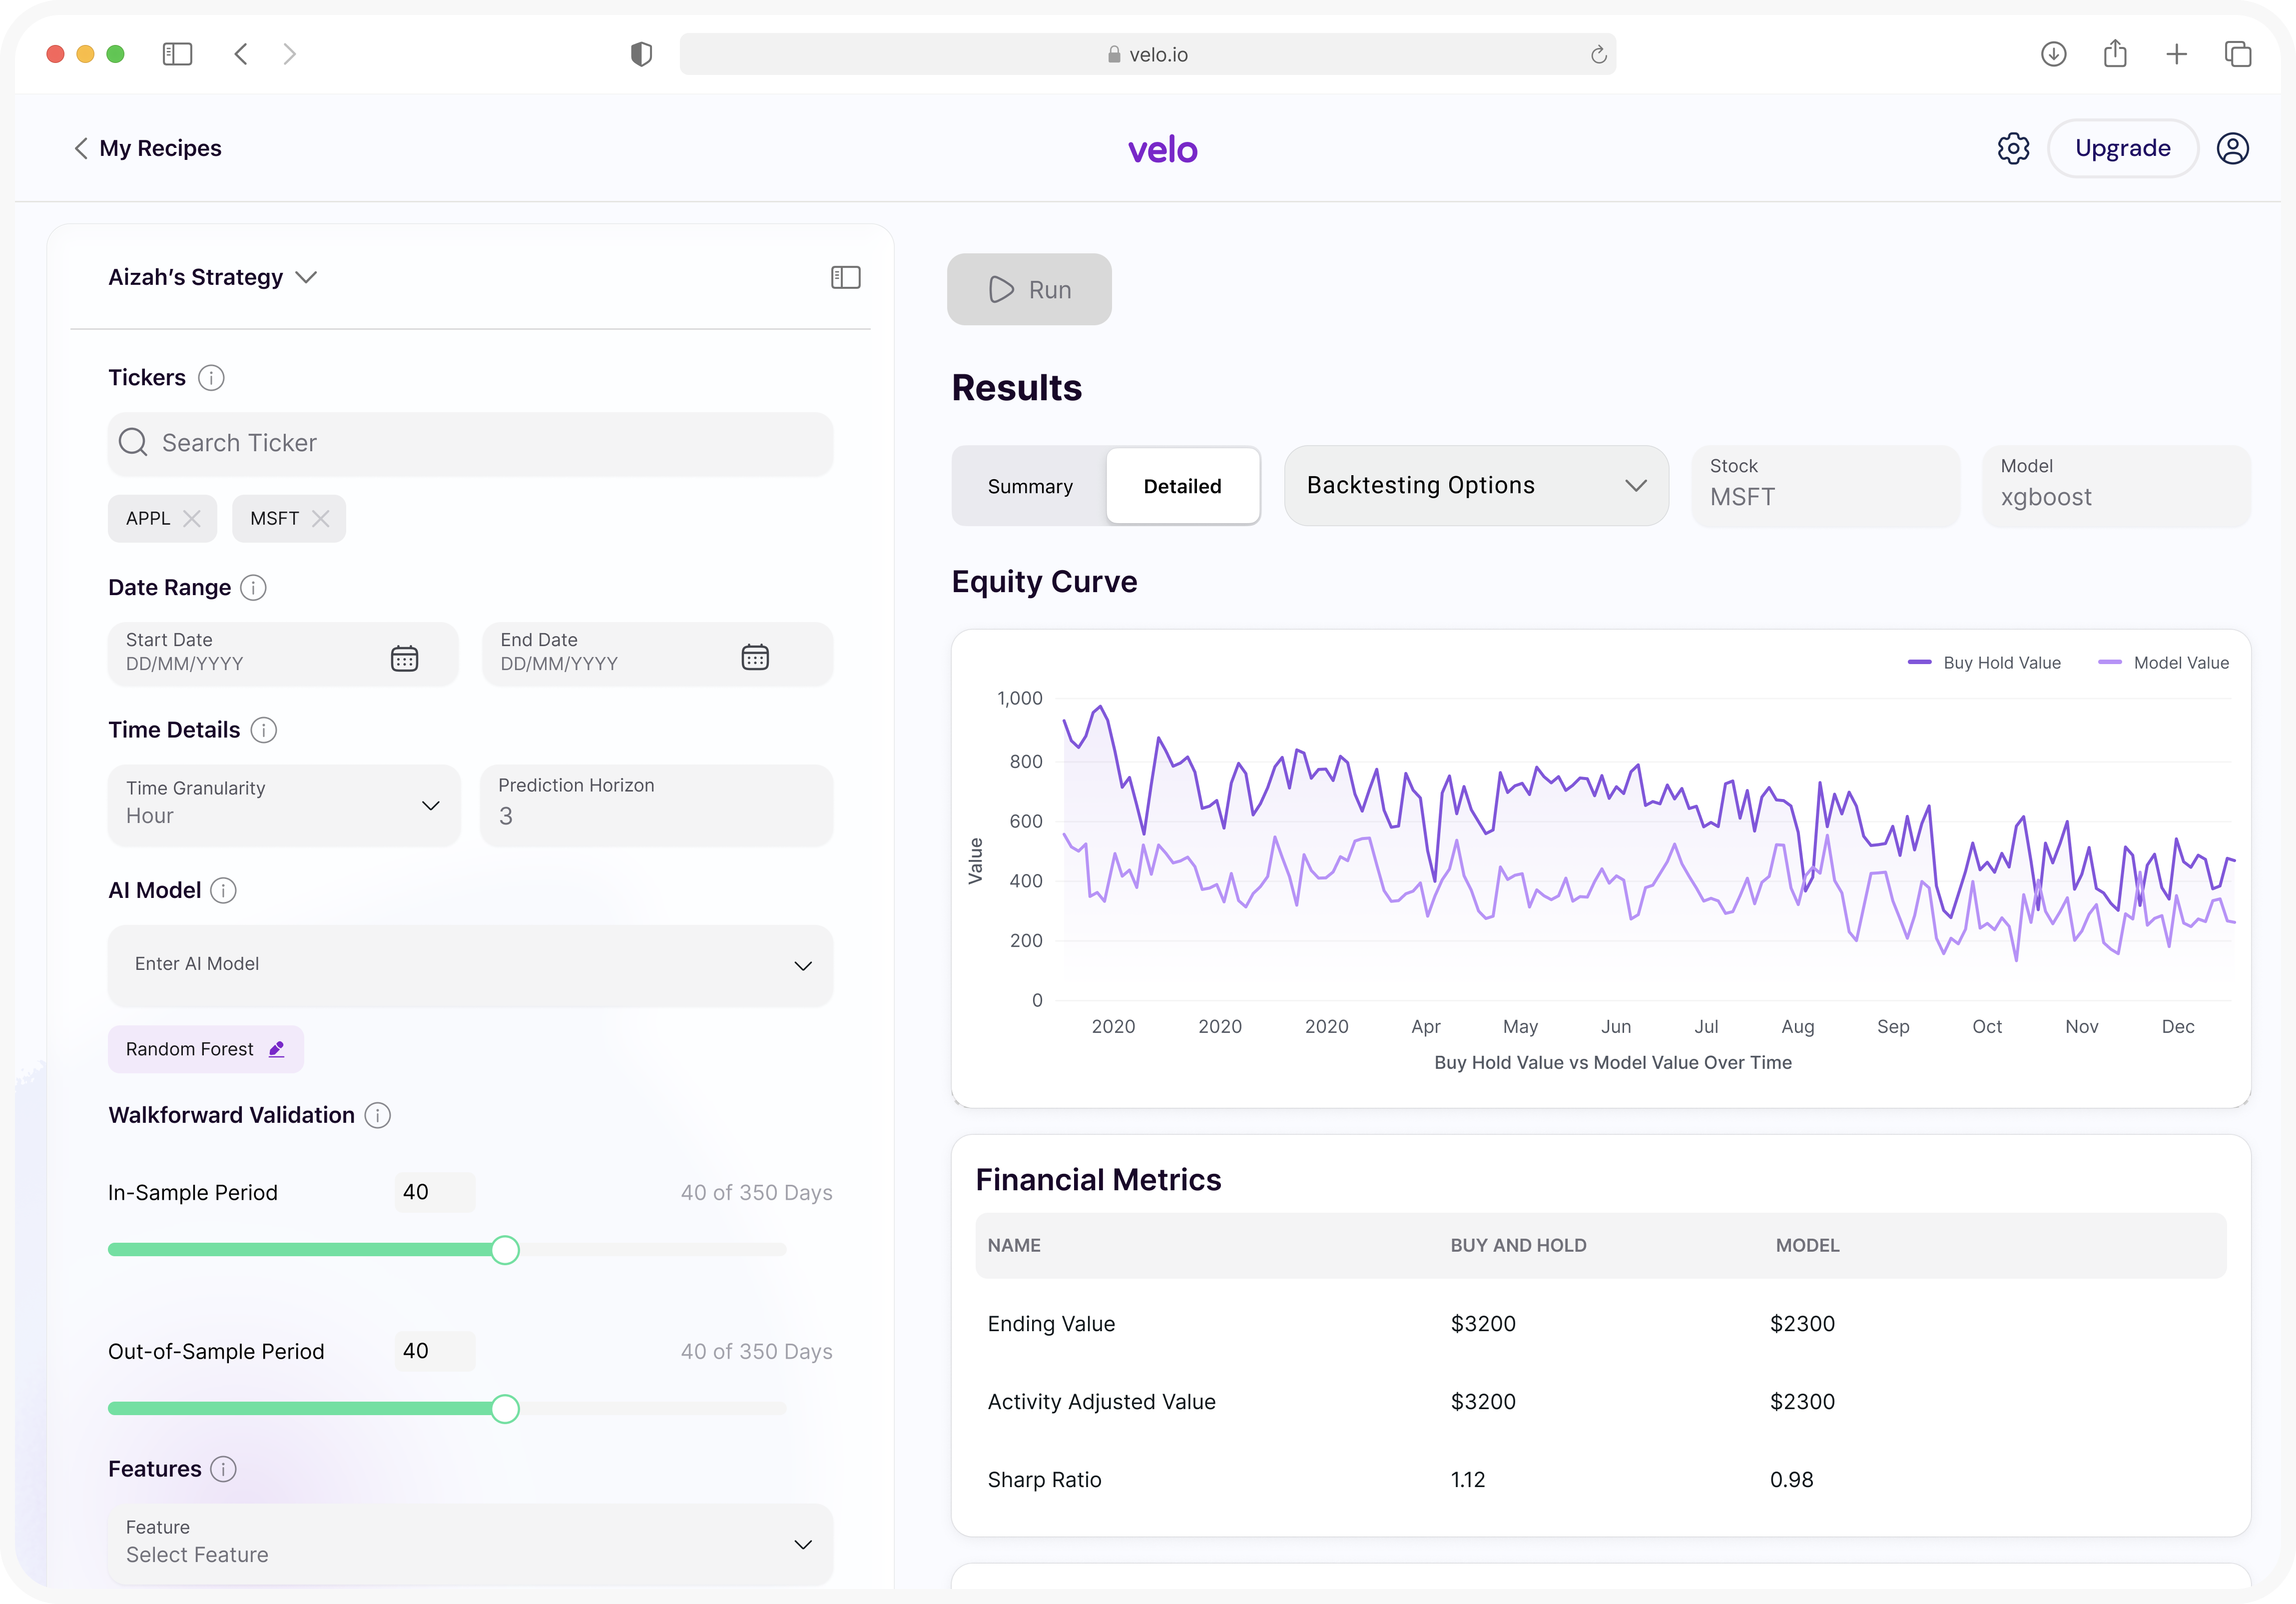Screen dimensions: 2296x1604
Task: Click the NAME column header
Action: tap(1014, 1245)
